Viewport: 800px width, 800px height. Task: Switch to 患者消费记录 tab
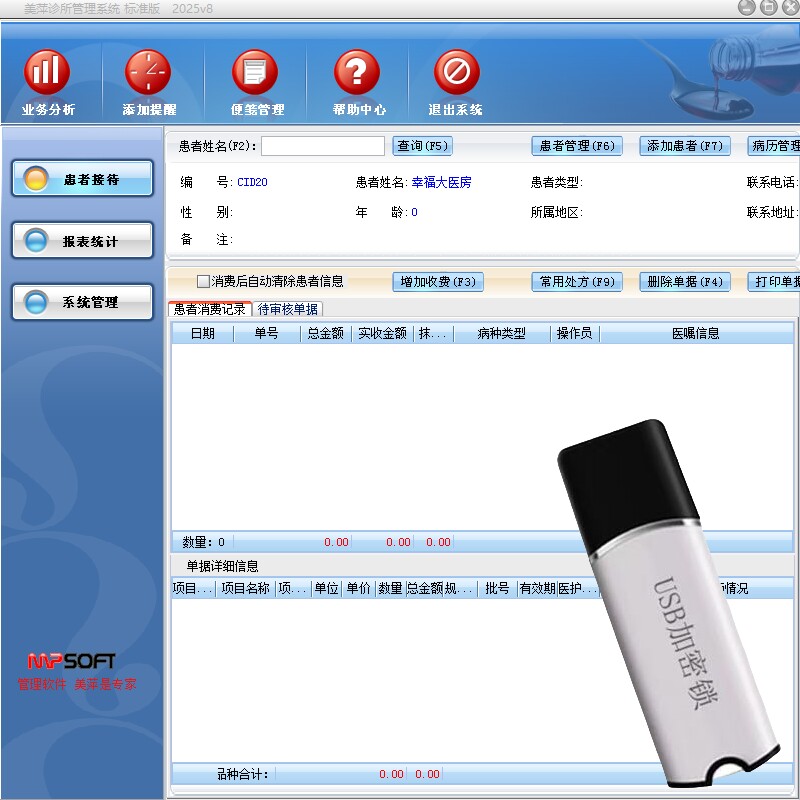210,309
